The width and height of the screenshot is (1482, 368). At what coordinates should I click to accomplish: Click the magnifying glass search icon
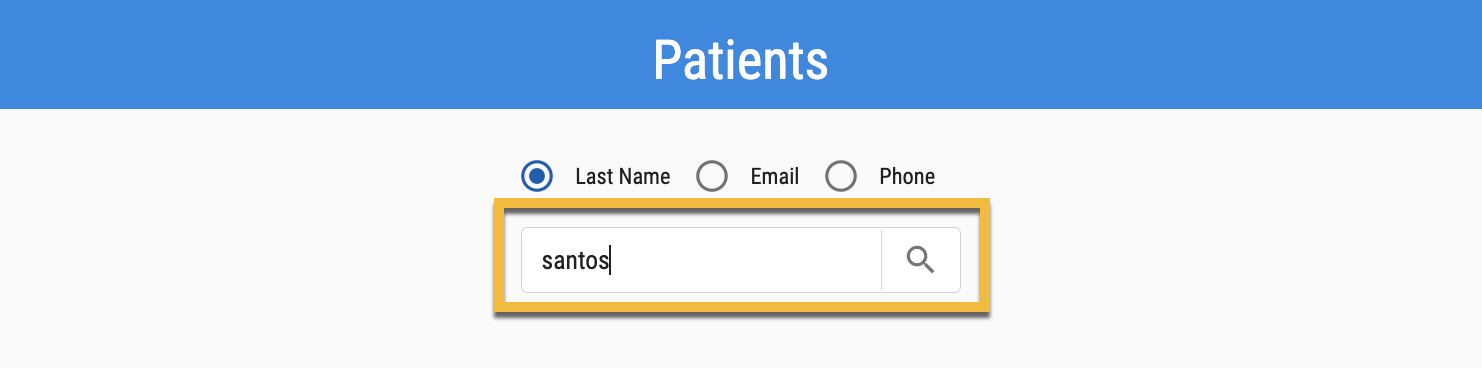coord(920,260)
